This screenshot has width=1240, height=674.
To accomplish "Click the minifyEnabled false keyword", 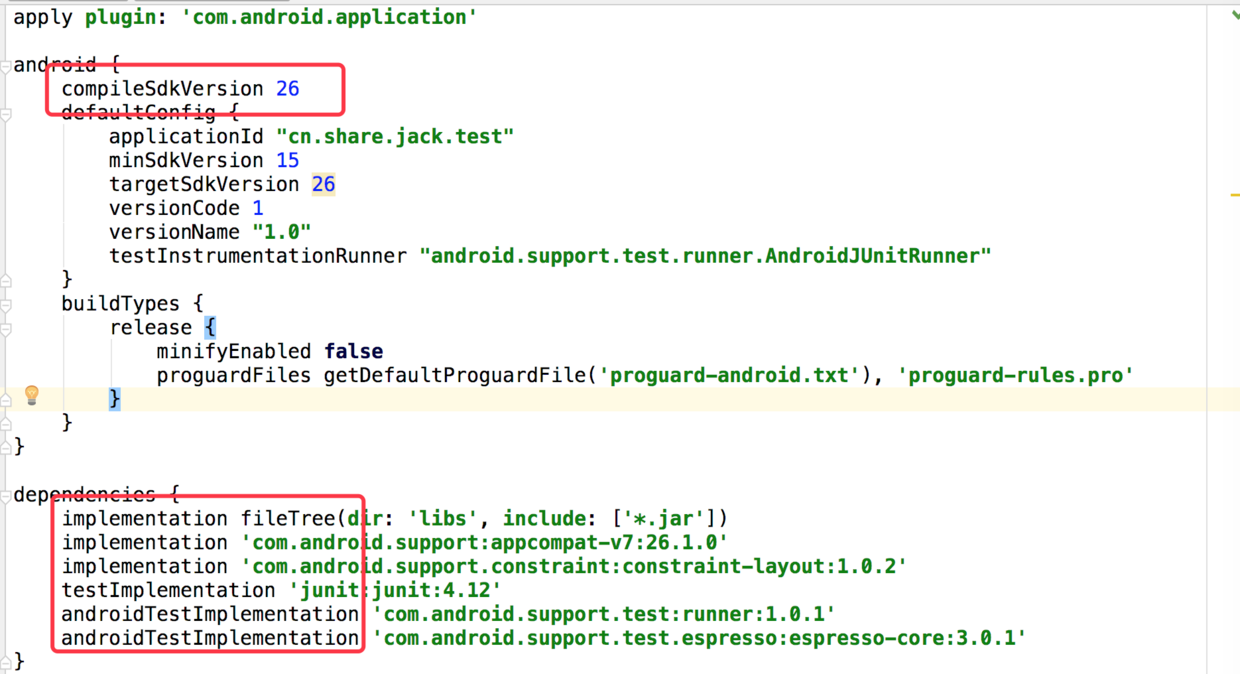I will coord(353,351).
